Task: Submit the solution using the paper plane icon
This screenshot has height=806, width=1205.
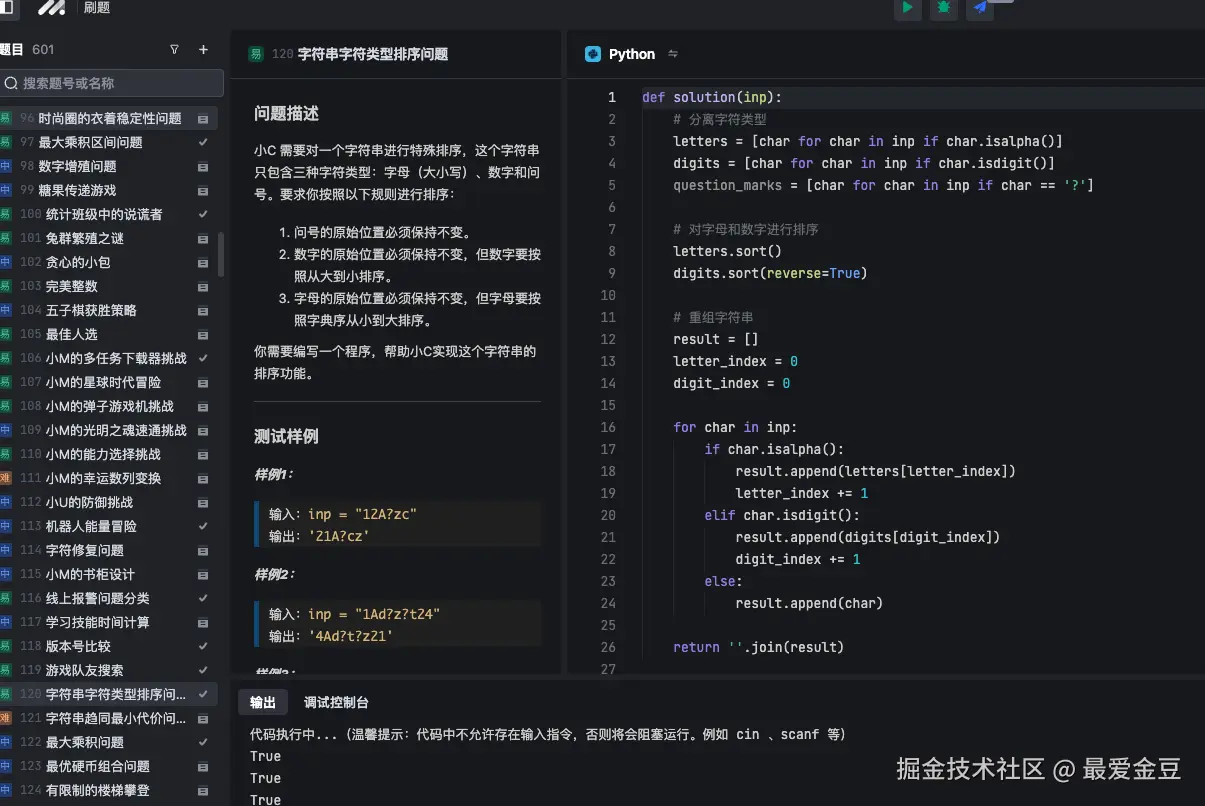Action: click(x=978, y=9)
